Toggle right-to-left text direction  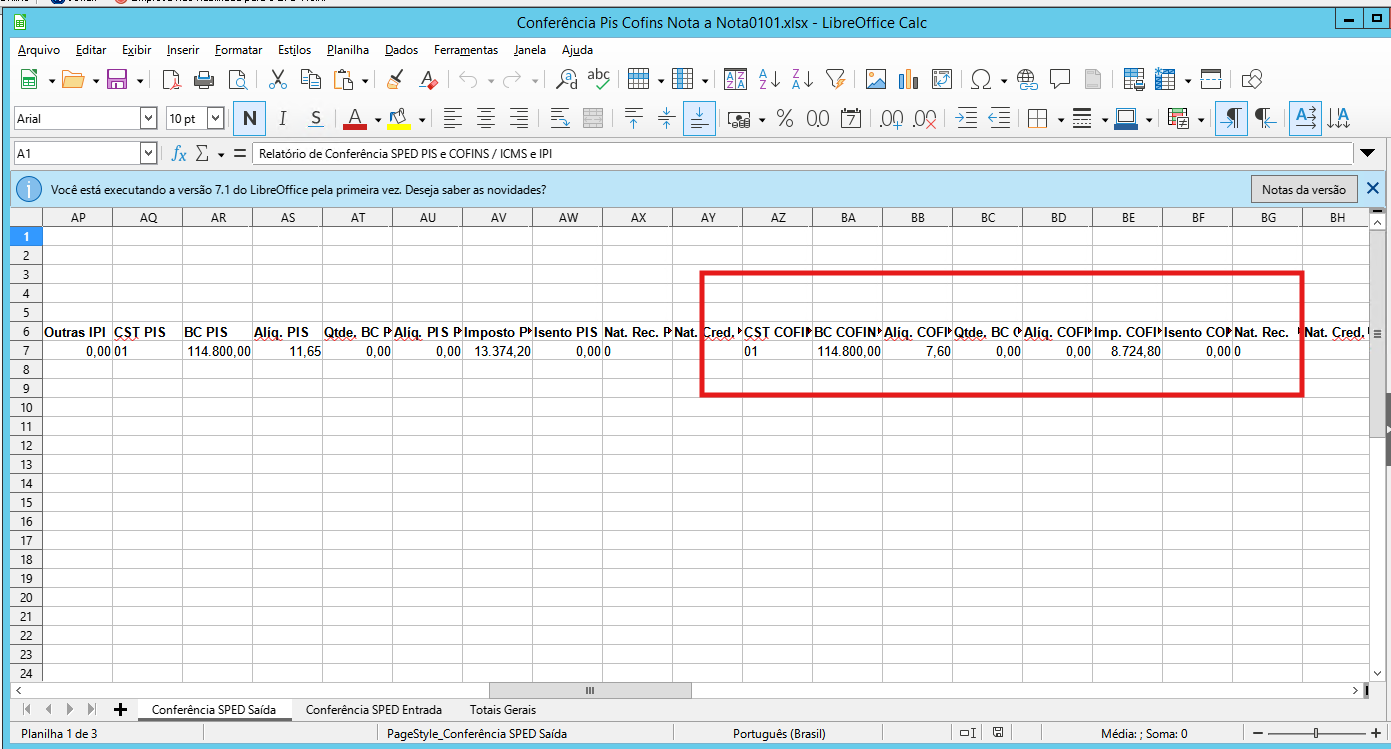click(1265, 119)
